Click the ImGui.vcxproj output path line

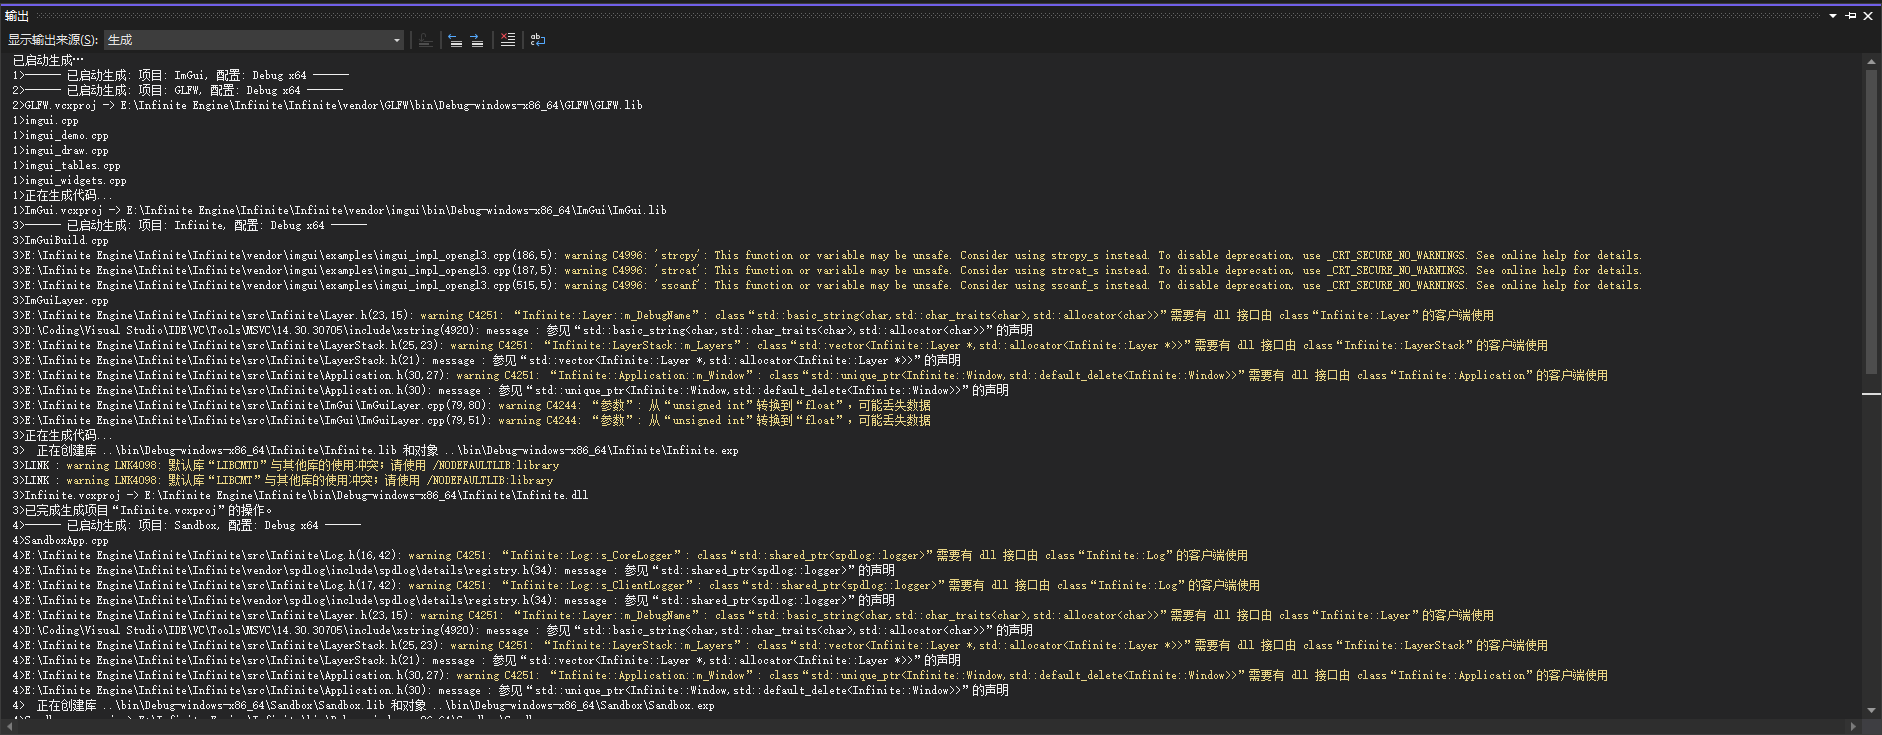tap(340, 210)
